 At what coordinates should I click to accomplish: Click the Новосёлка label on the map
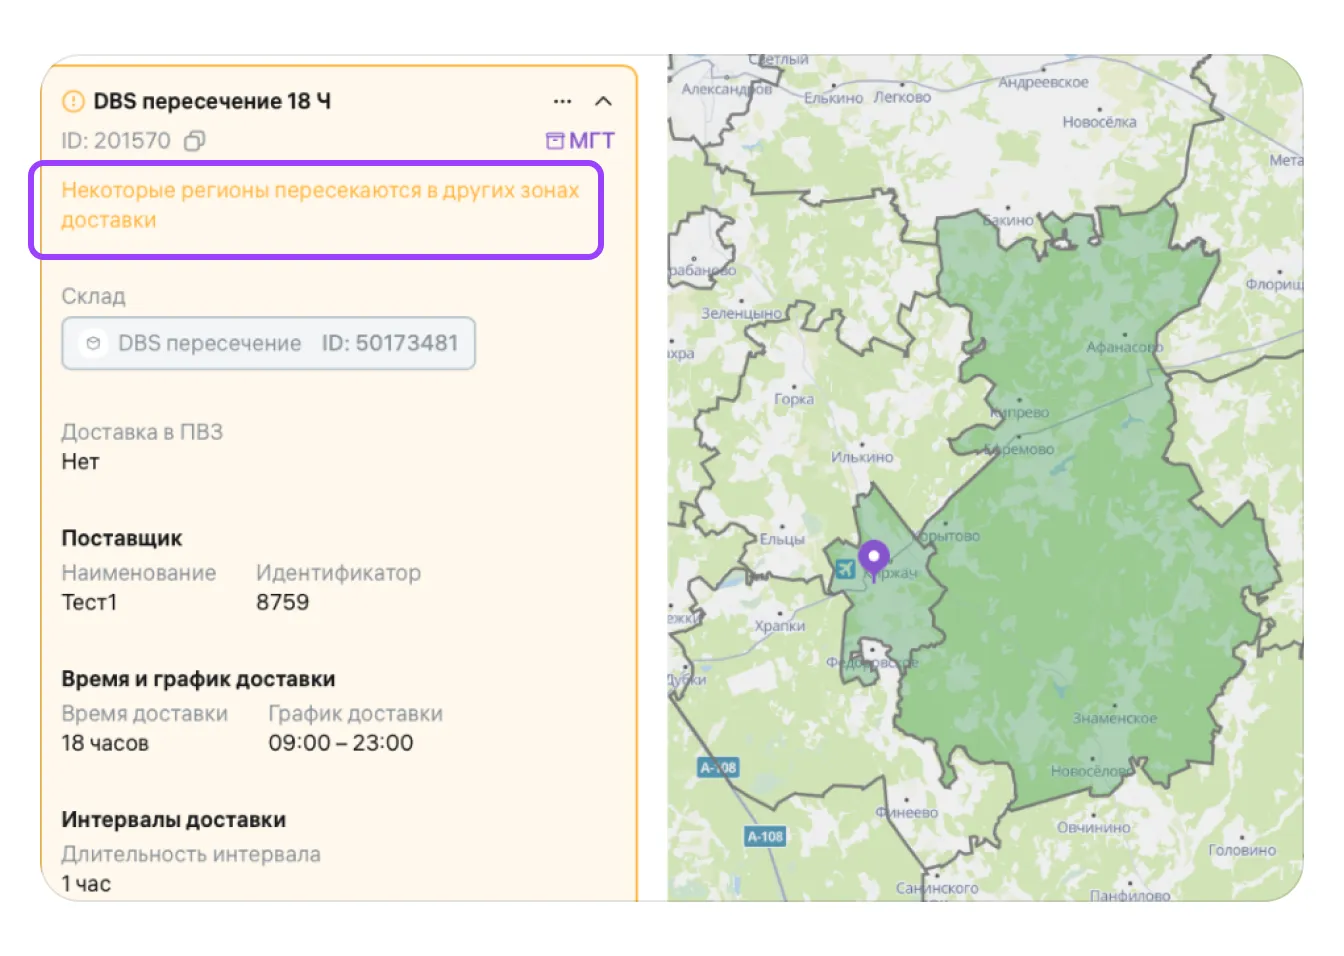[1099, 122]
